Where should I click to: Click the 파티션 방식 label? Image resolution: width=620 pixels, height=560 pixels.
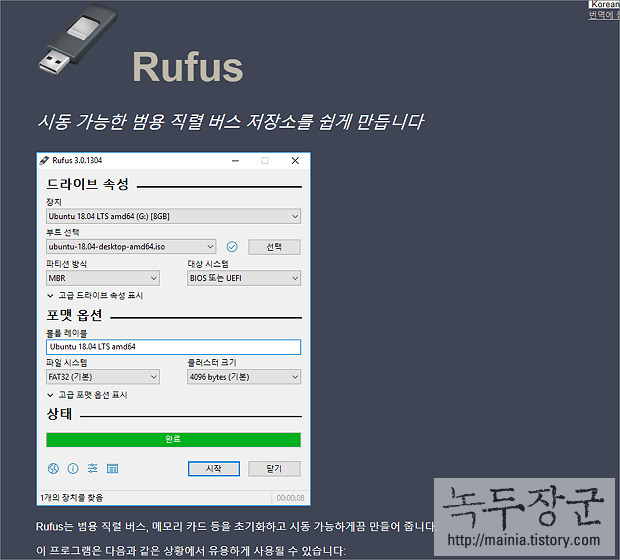(x=66, y=264)
